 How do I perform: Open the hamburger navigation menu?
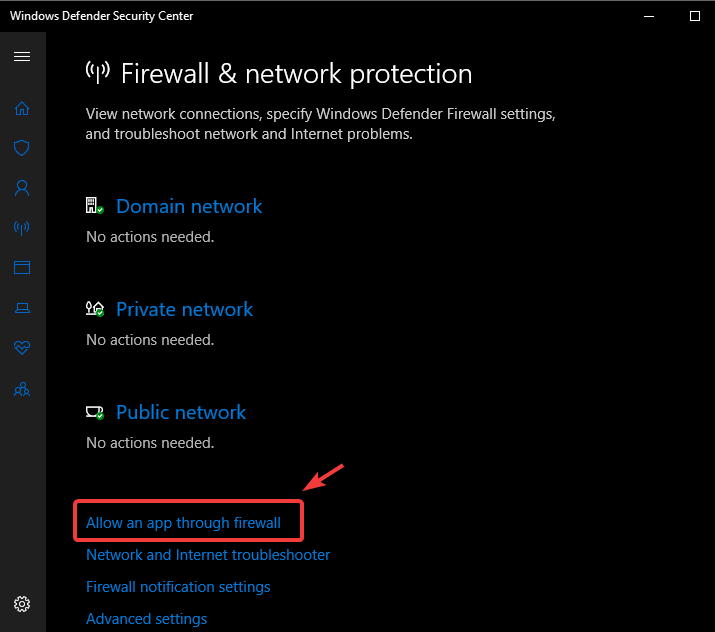click(x=22, y=57)
